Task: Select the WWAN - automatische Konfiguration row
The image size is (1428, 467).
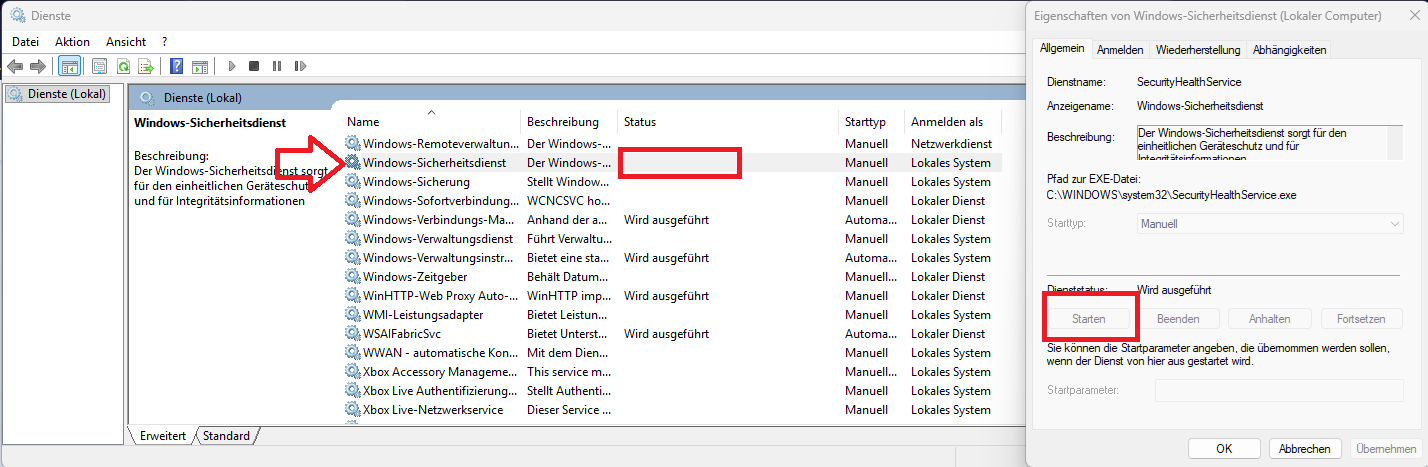Action: [x=672, y=353]
